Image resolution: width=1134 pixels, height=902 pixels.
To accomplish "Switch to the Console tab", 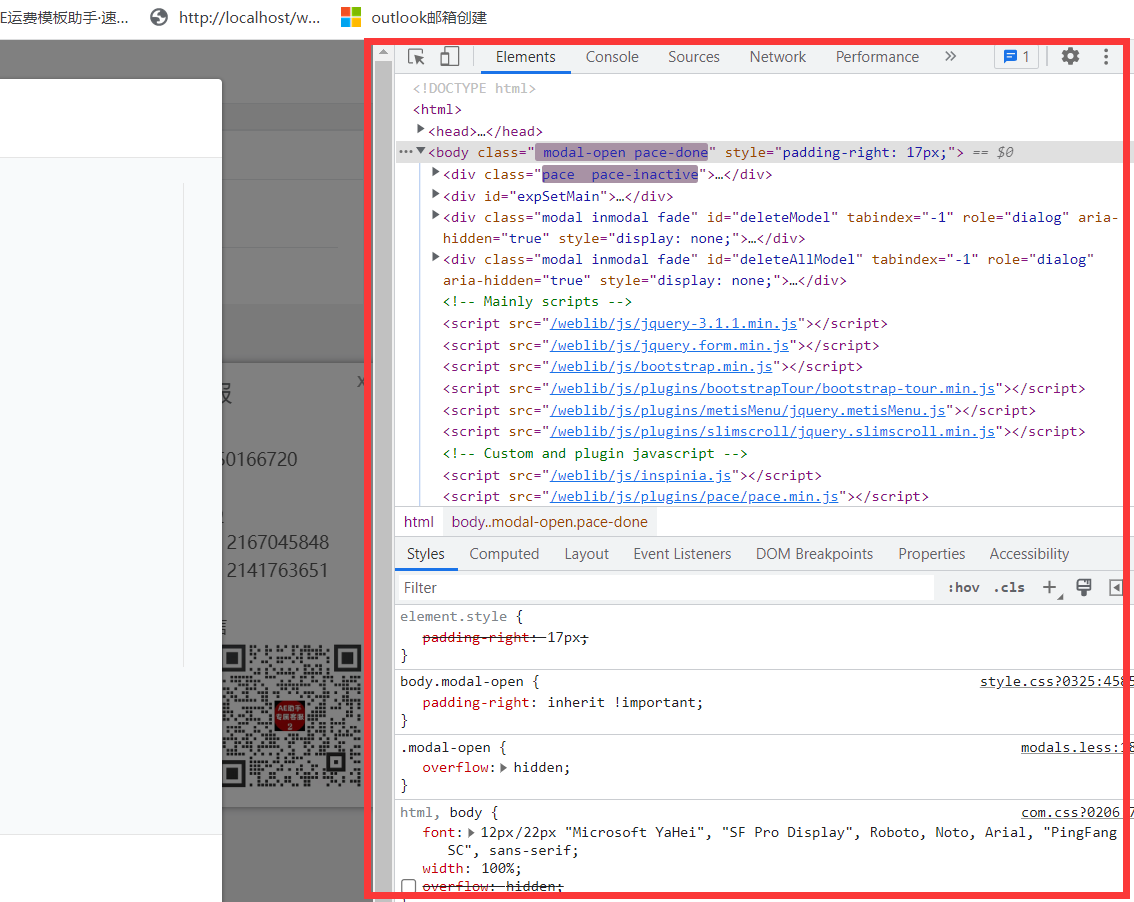I will [612, 57].
